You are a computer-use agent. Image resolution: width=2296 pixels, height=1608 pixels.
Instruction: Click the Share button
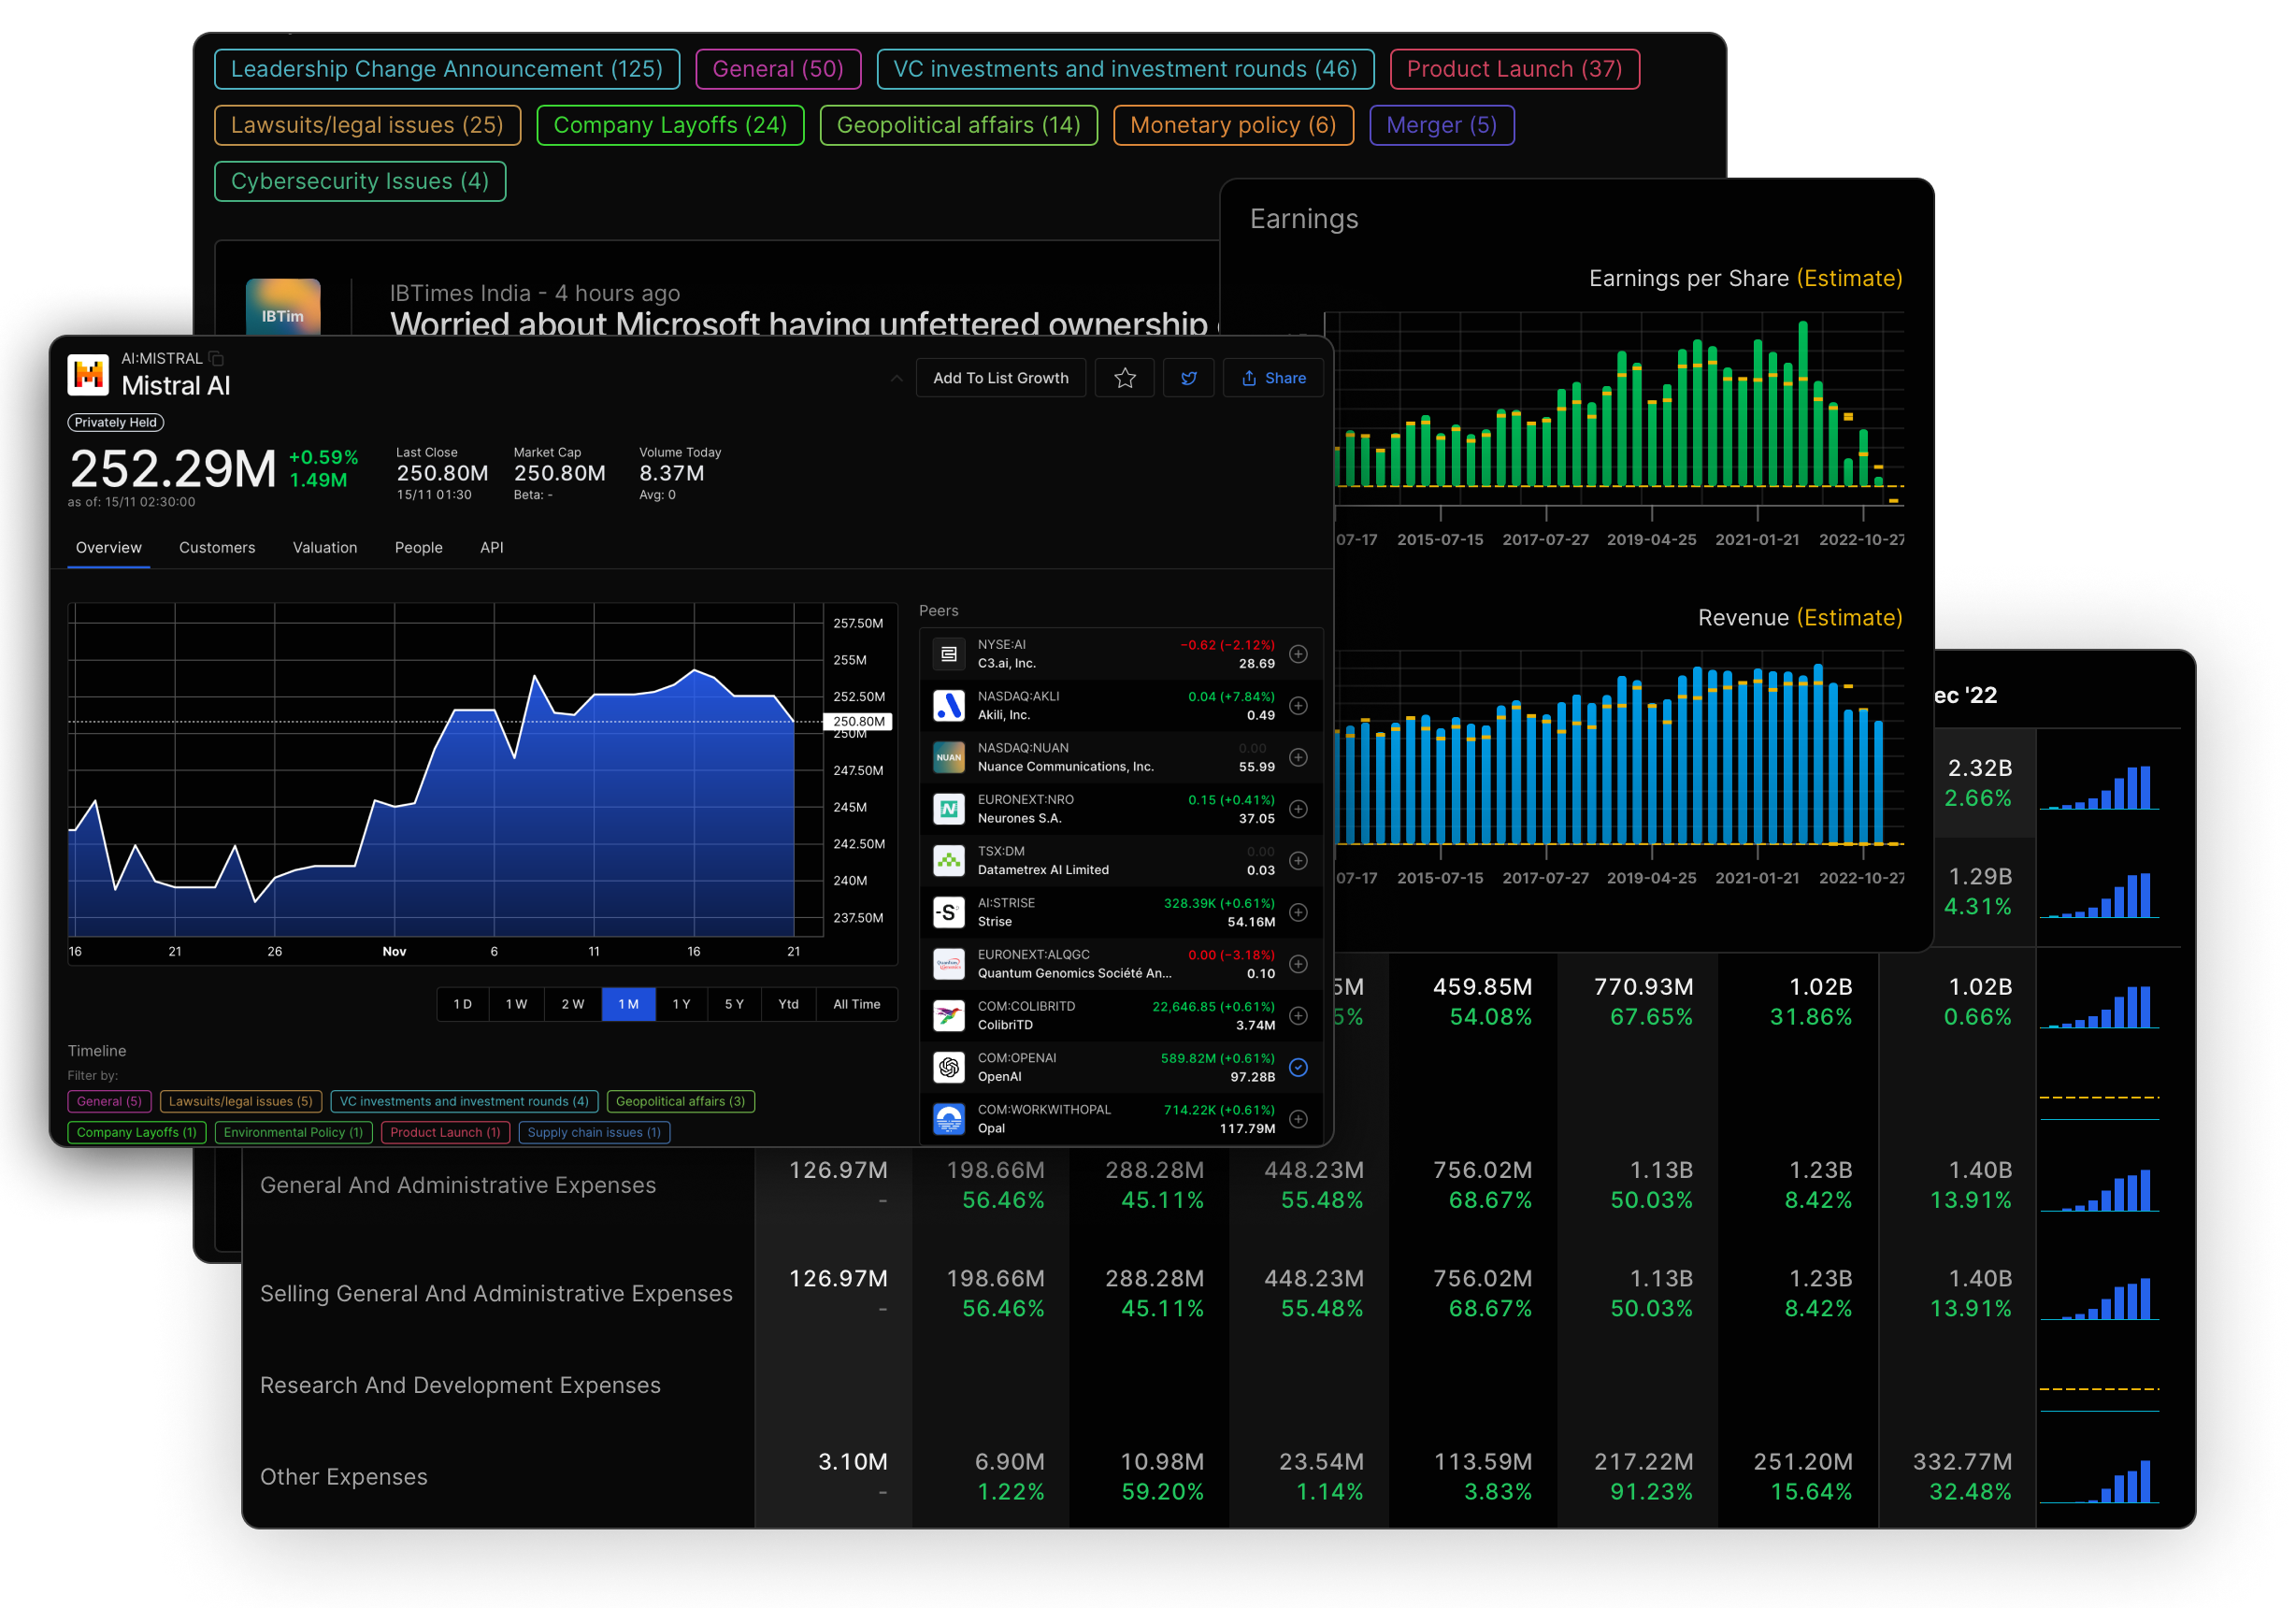coord(1273,378)
